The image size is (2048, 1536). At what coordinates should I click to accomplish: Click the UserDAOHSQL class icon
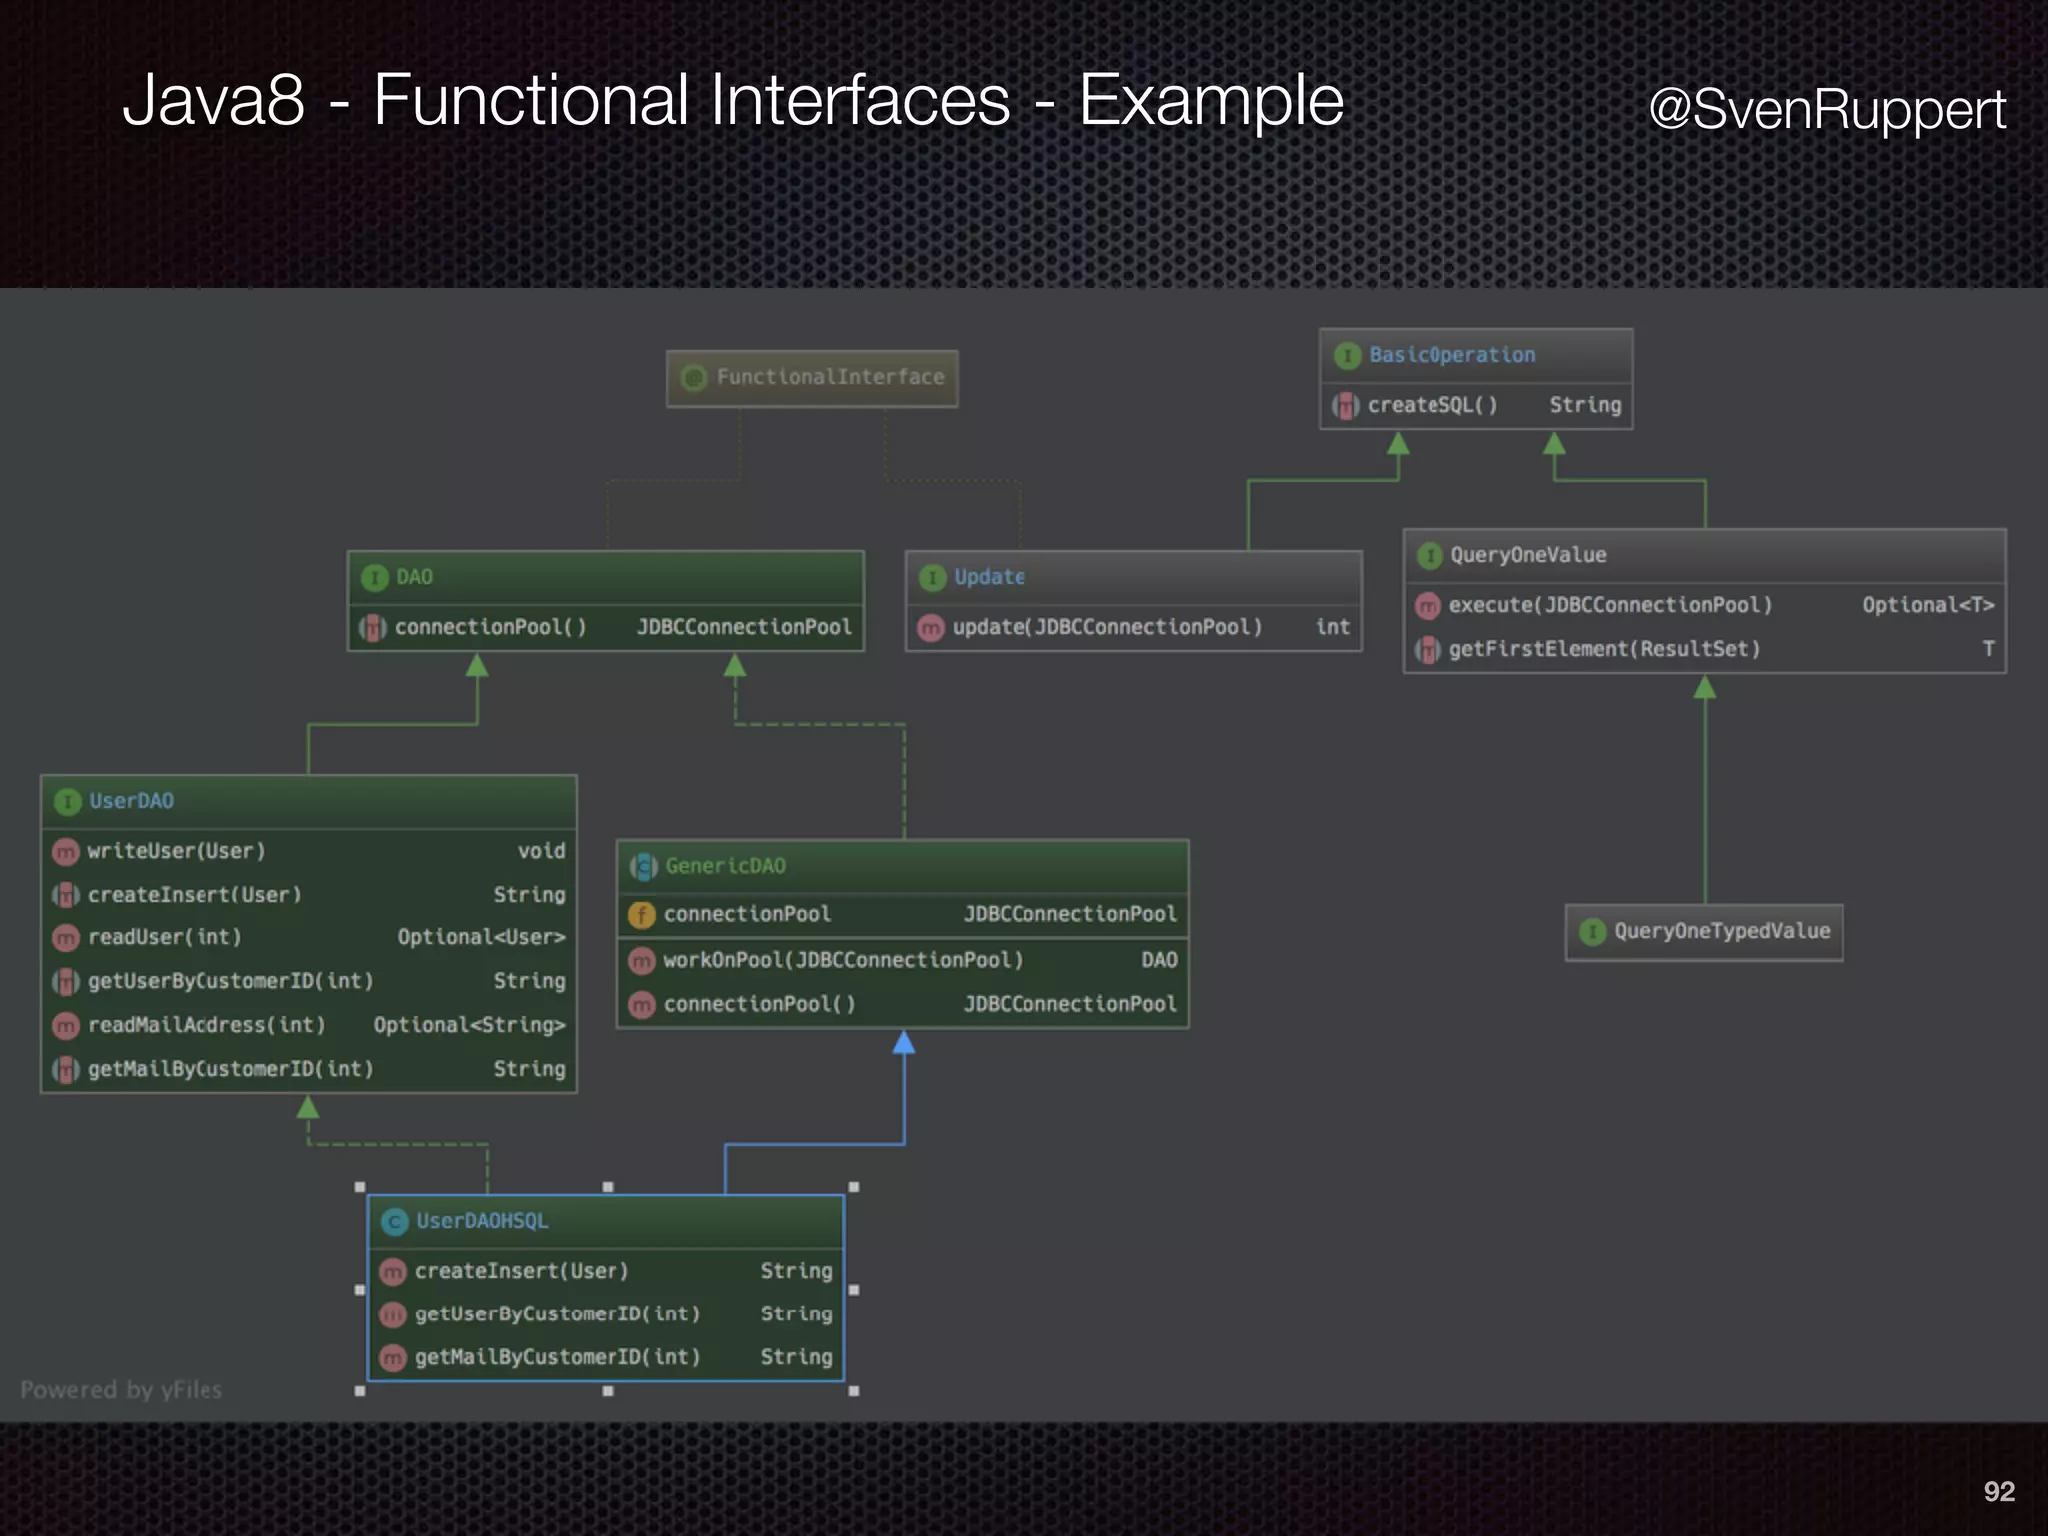(x=395, y=1221)
